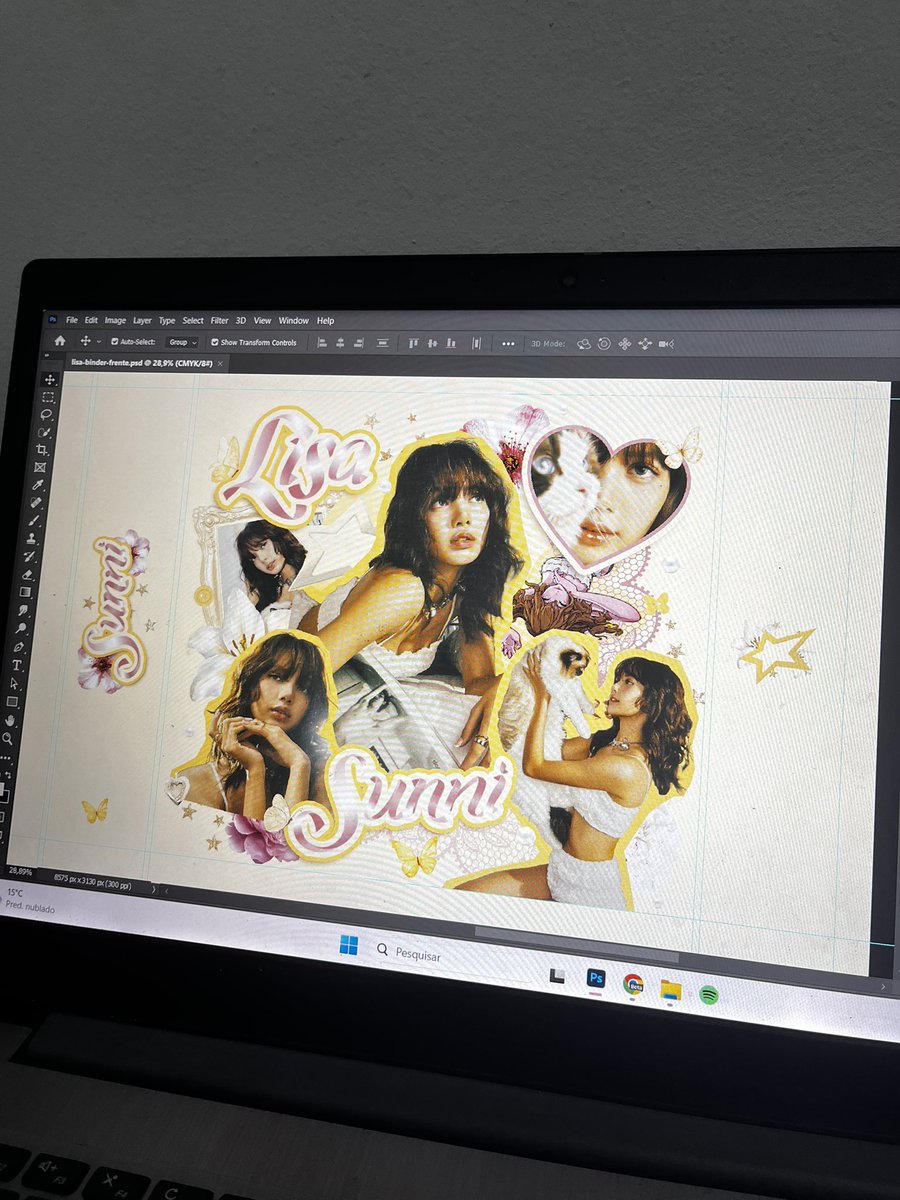Select the Smudge tool
Viewport: 900px width, 1200px height.
23,609
